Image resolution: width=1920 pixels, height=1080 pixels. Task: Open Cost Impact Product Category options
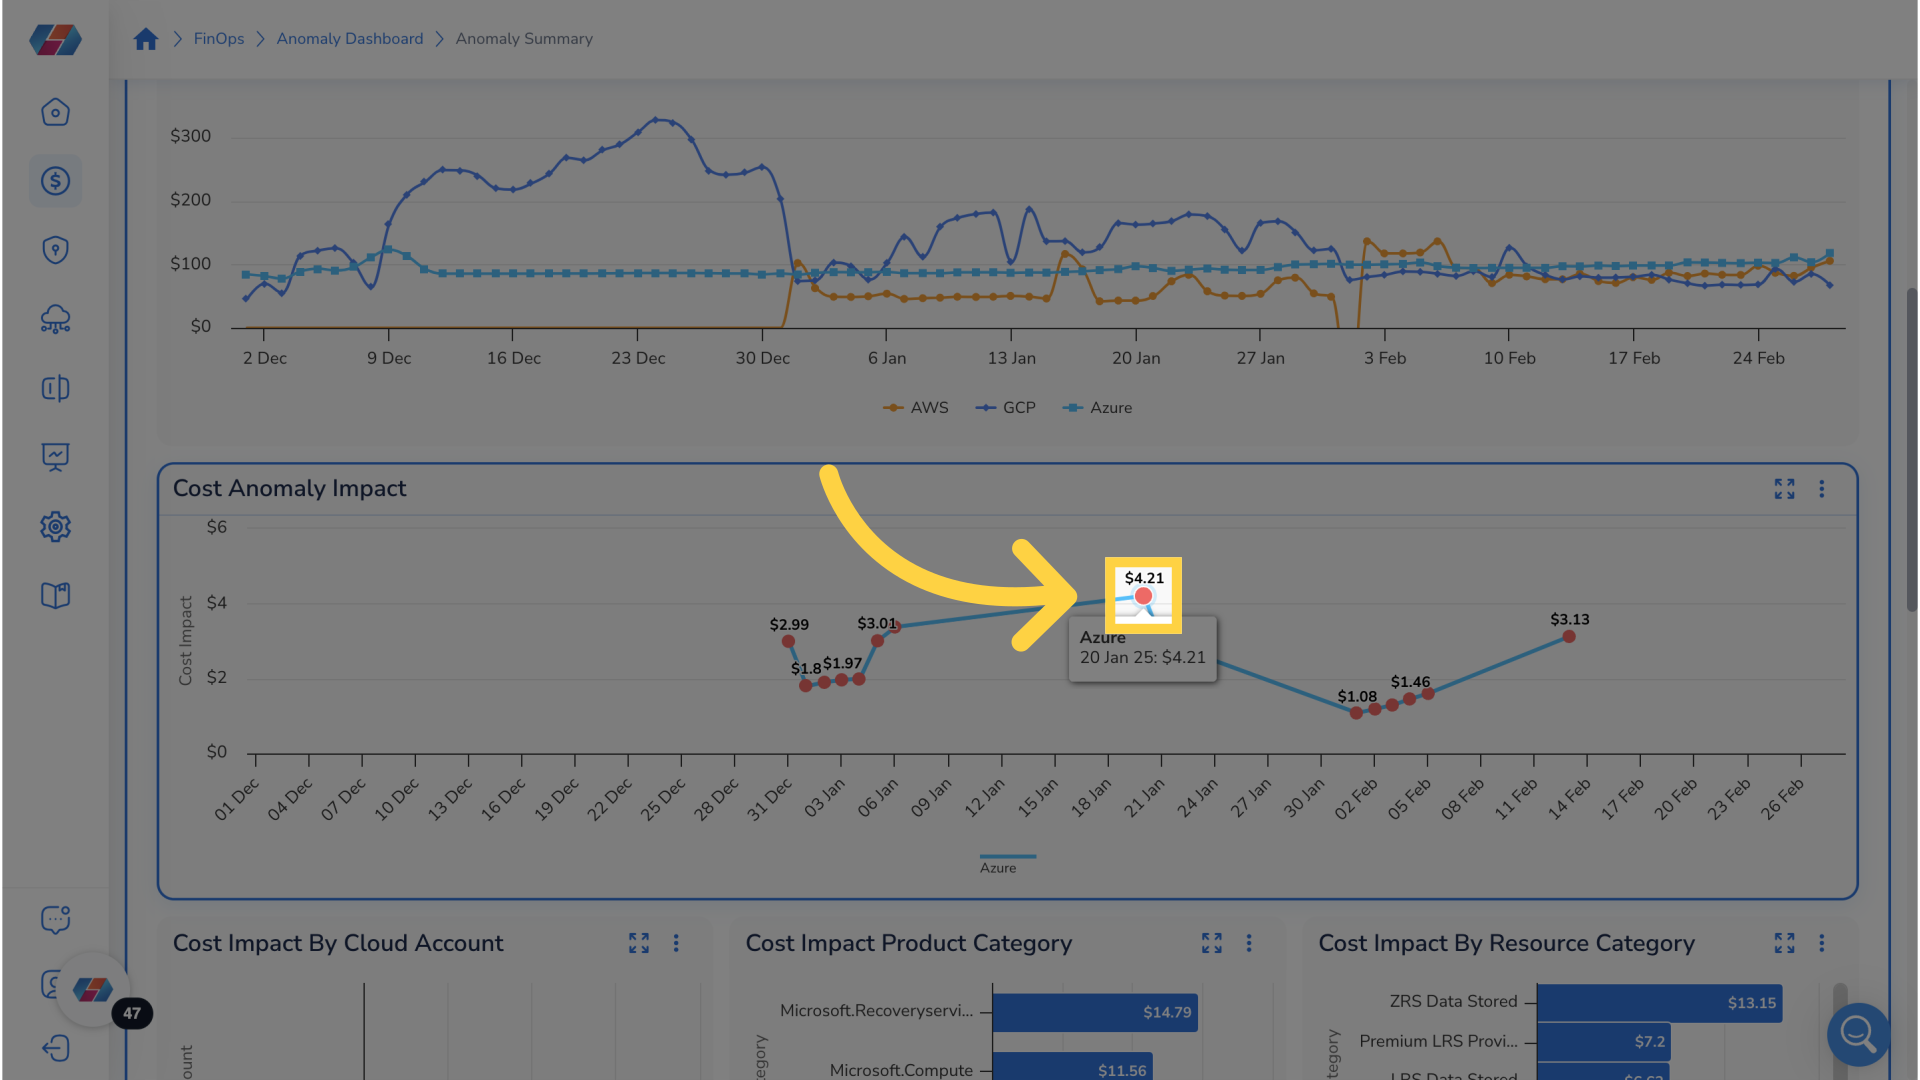pyautogui.click(x=1249, y=943)
